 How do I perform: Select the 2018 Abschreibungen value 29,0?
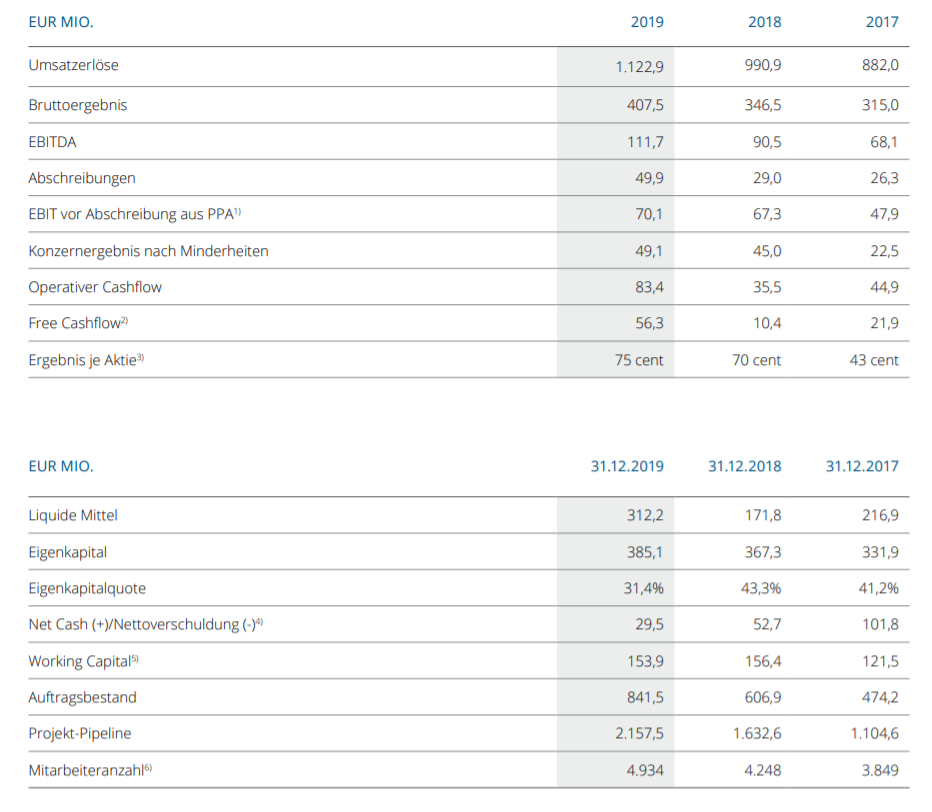point(766,178)
